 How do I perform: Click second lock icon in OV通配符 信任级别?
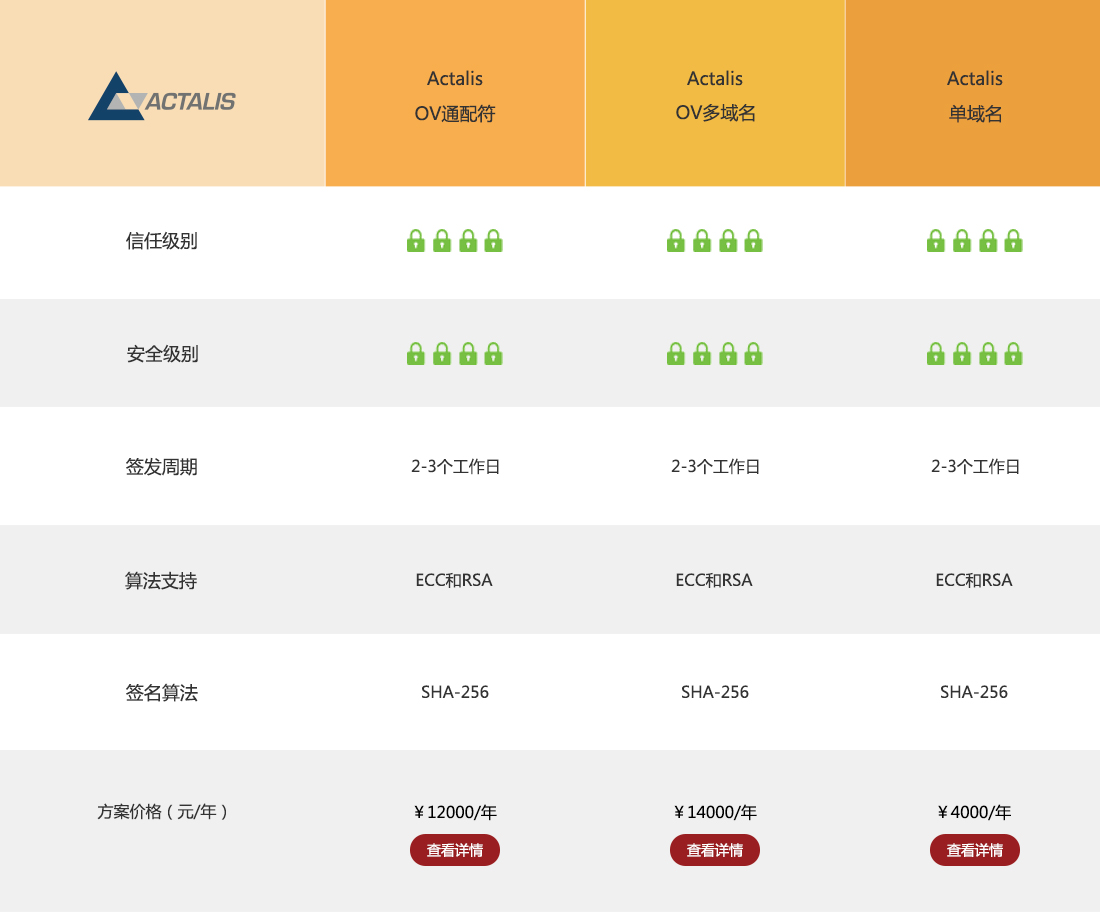(x=442, y=241)
